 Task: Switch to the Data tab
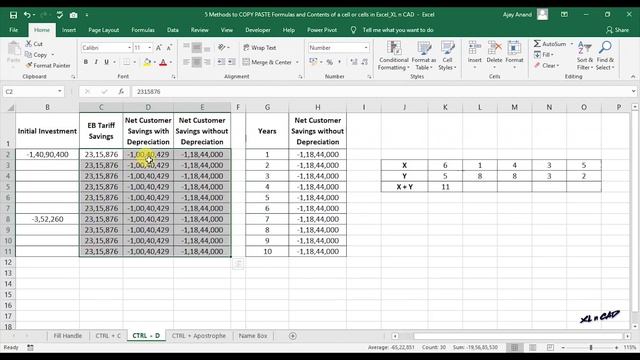point(173,30)
